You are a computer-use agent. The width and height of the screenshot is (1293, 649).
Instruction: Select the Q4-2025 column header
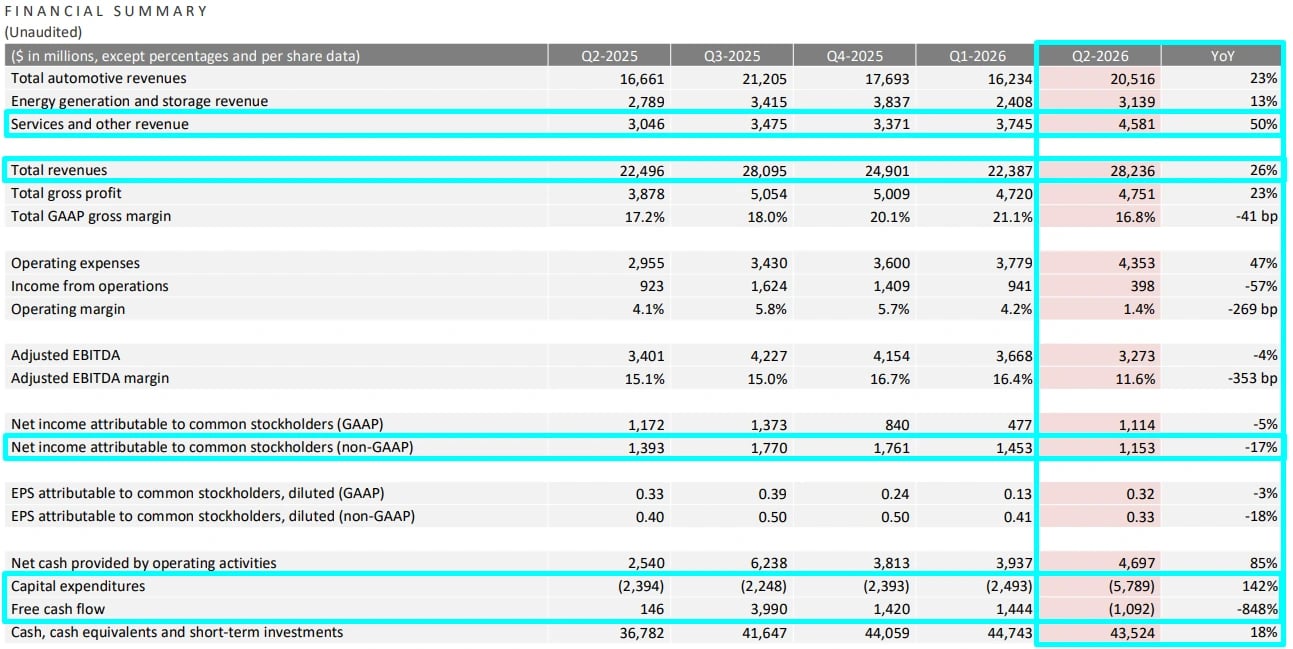853,56
